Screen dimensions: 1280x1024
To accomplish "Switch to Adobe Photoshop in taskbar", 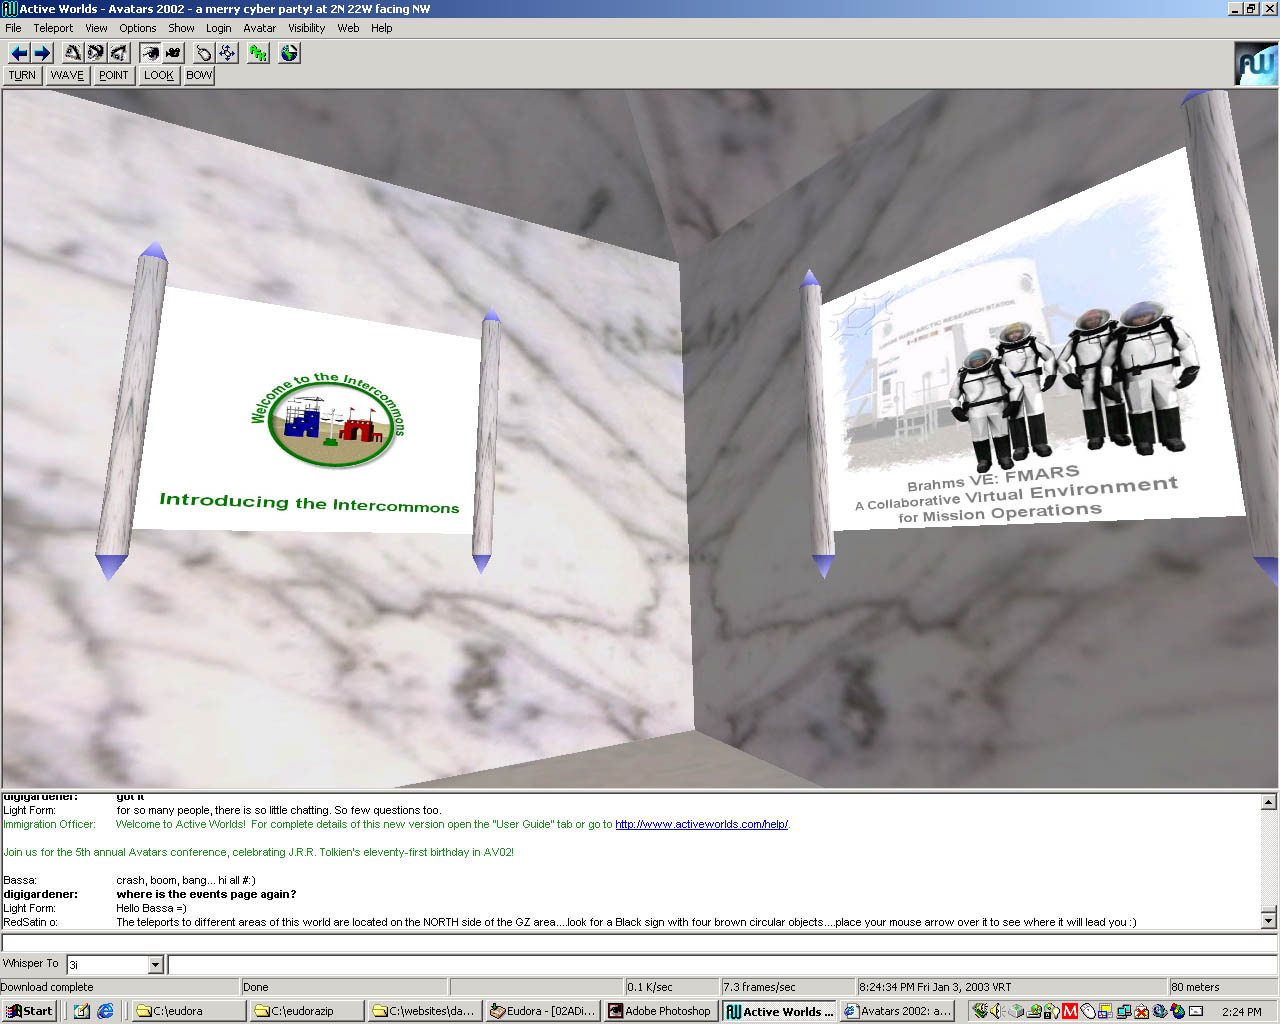I will coord(659,1011).
